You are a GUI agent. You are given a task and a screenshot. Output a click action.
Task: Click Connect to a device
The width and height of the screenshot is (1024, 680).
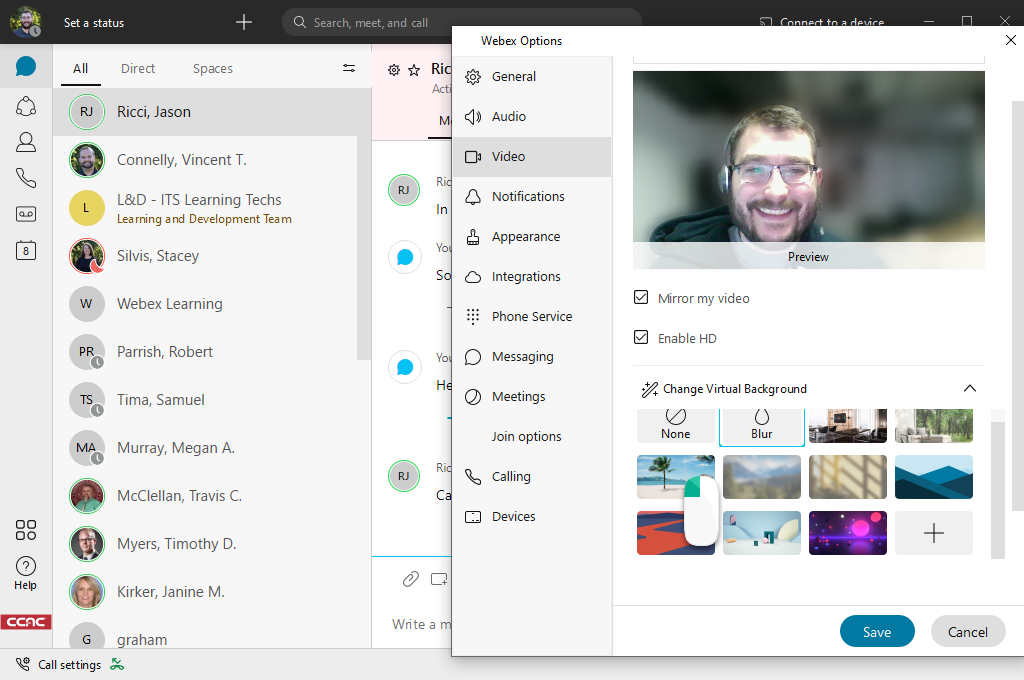[x=822, y=22]
